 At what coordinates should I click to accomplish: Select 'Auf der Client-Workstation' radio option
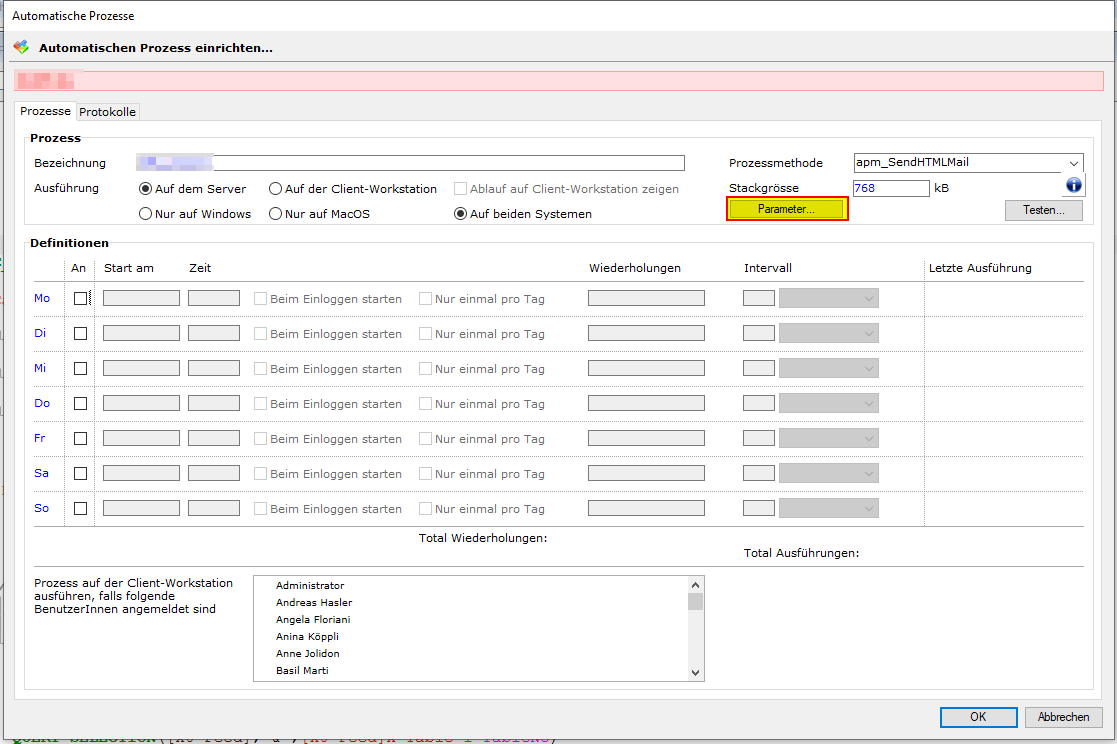[x=275, y=189]
